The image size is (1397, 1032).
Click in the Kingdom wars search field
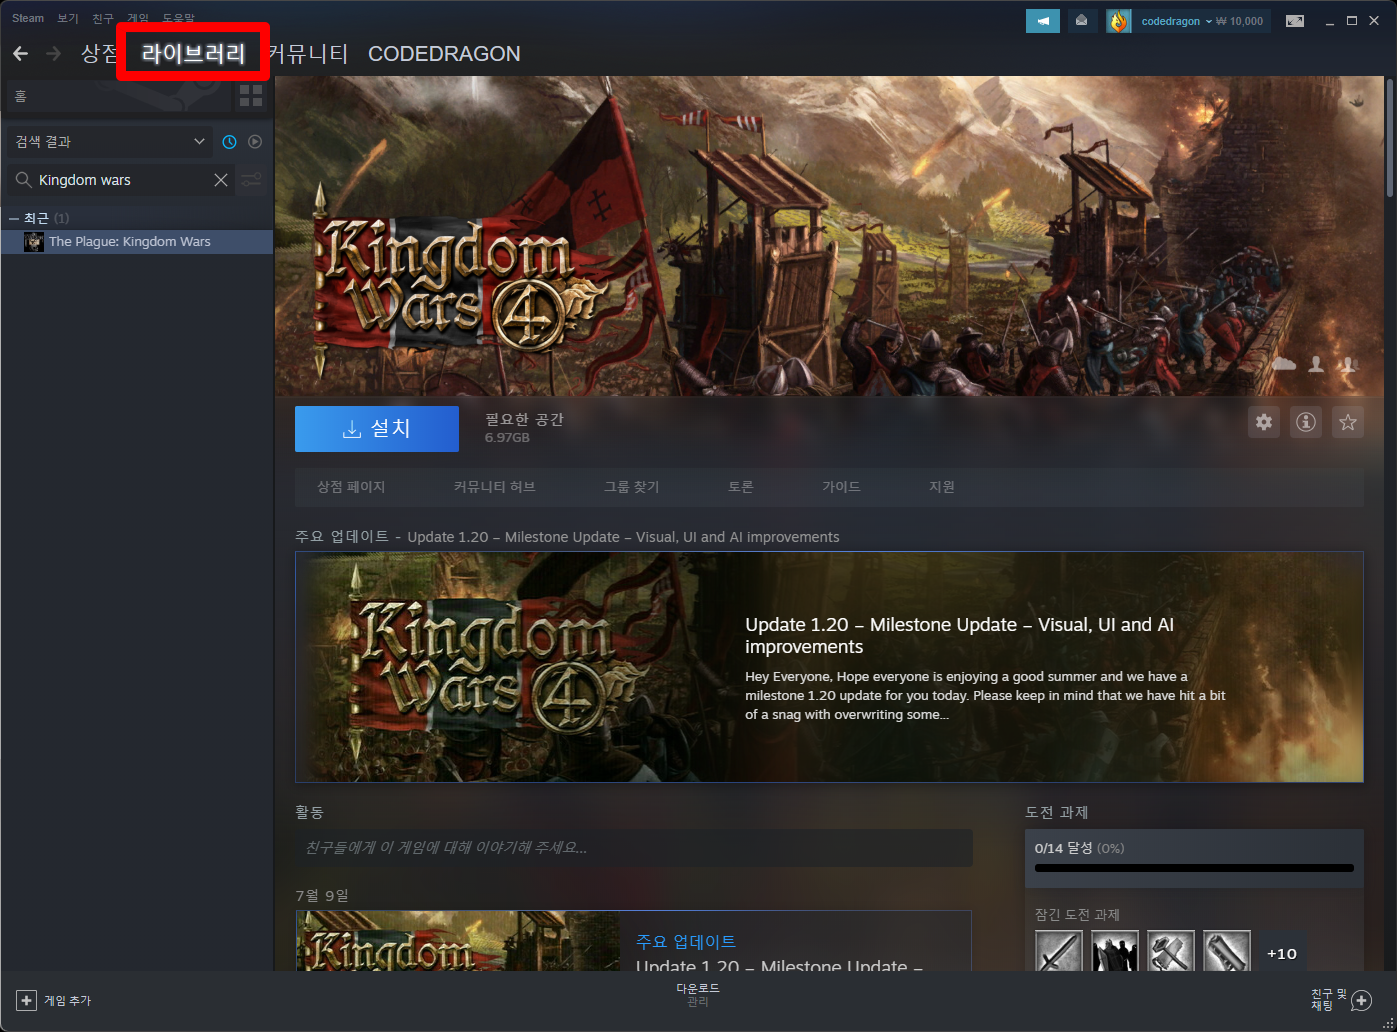pos(121,180)
